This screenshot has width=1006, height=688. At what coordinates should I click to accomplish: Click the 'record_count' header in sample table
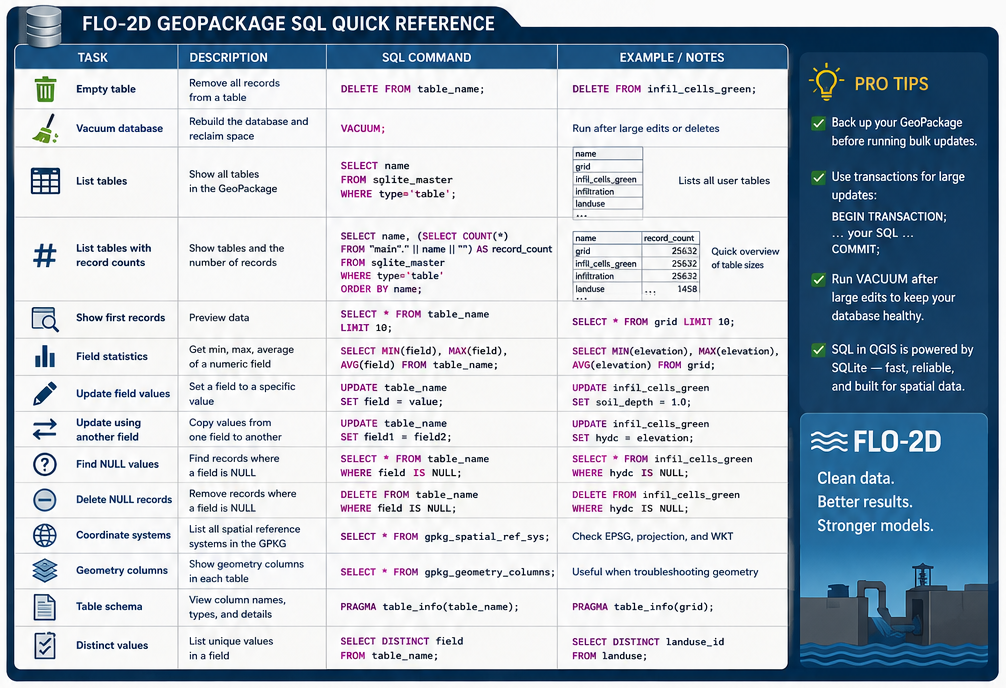point(669,238)
